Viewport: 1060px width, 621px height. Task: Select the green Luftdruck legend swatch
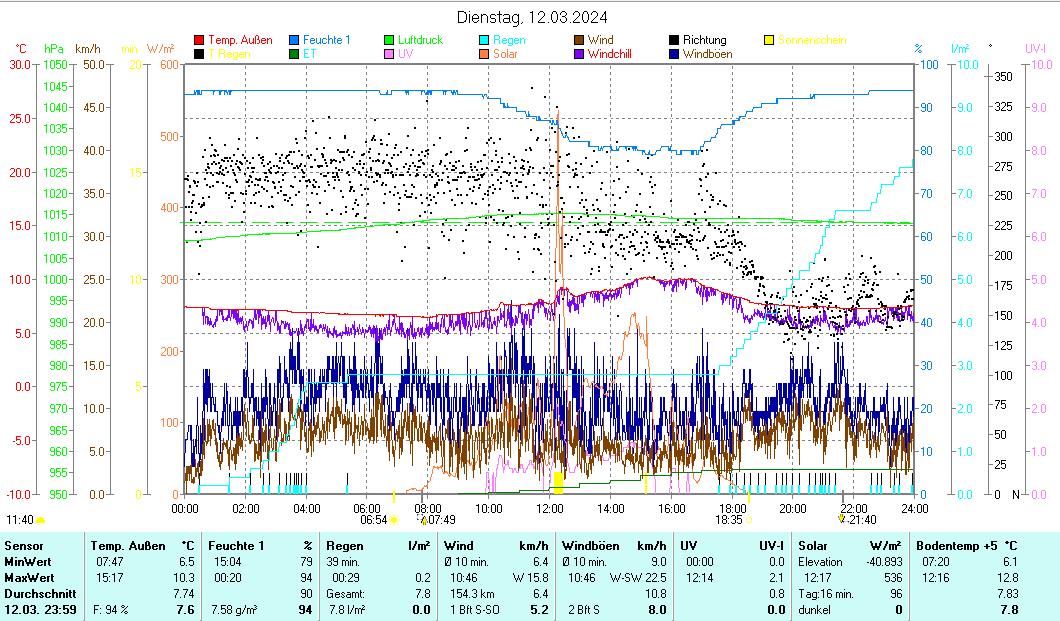click(x=390, y=41)
